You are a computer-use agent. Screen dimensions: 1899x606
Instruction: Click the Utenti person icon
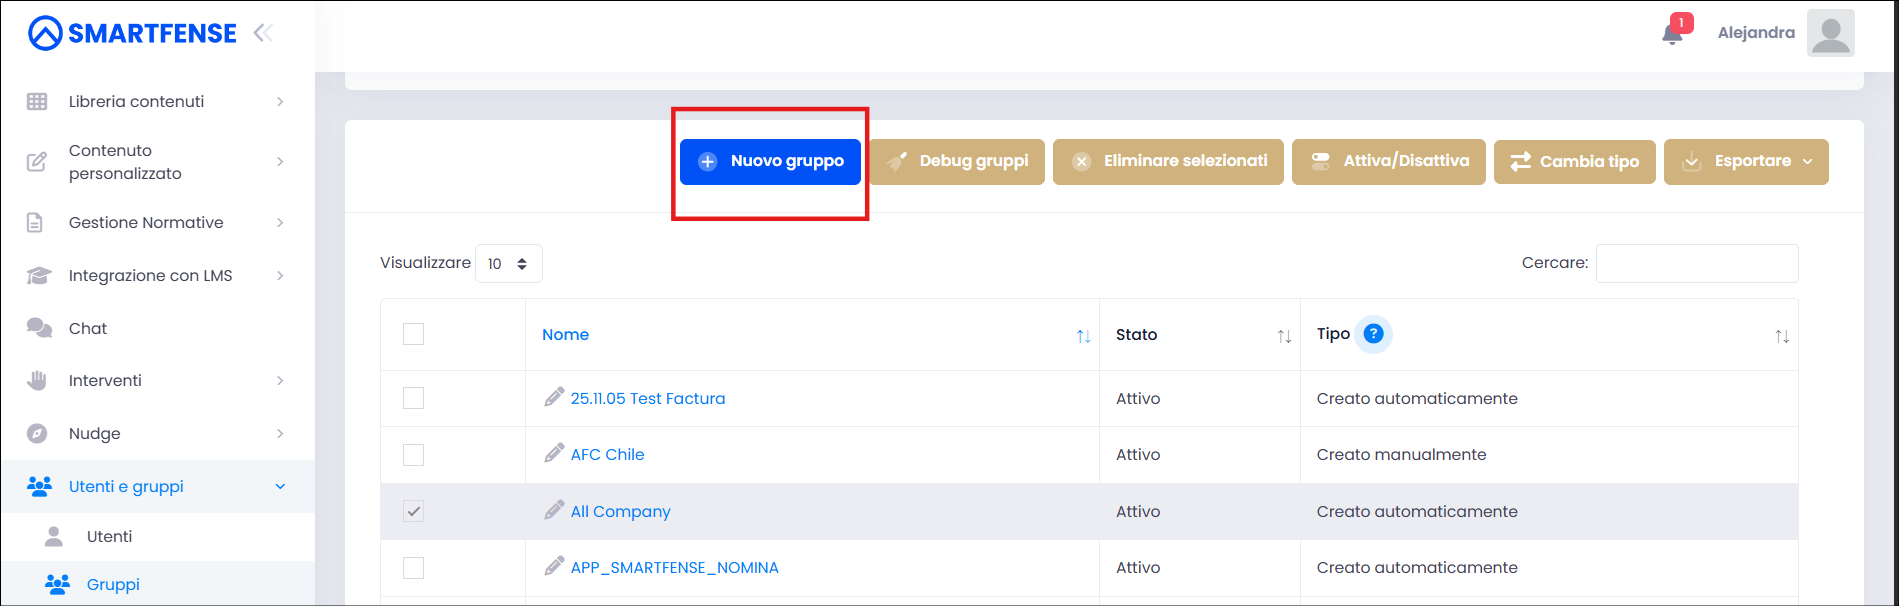[x=54, y=536]
